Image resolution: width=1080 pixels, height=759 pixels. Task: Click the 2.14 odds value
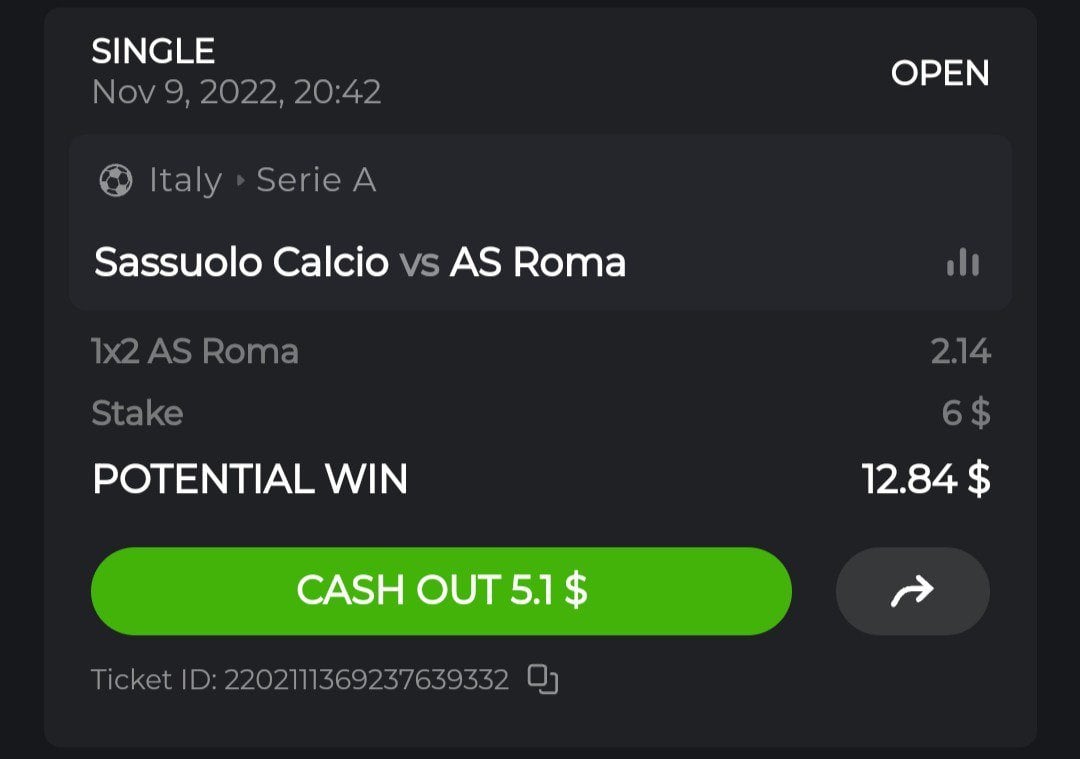(960, 352)
